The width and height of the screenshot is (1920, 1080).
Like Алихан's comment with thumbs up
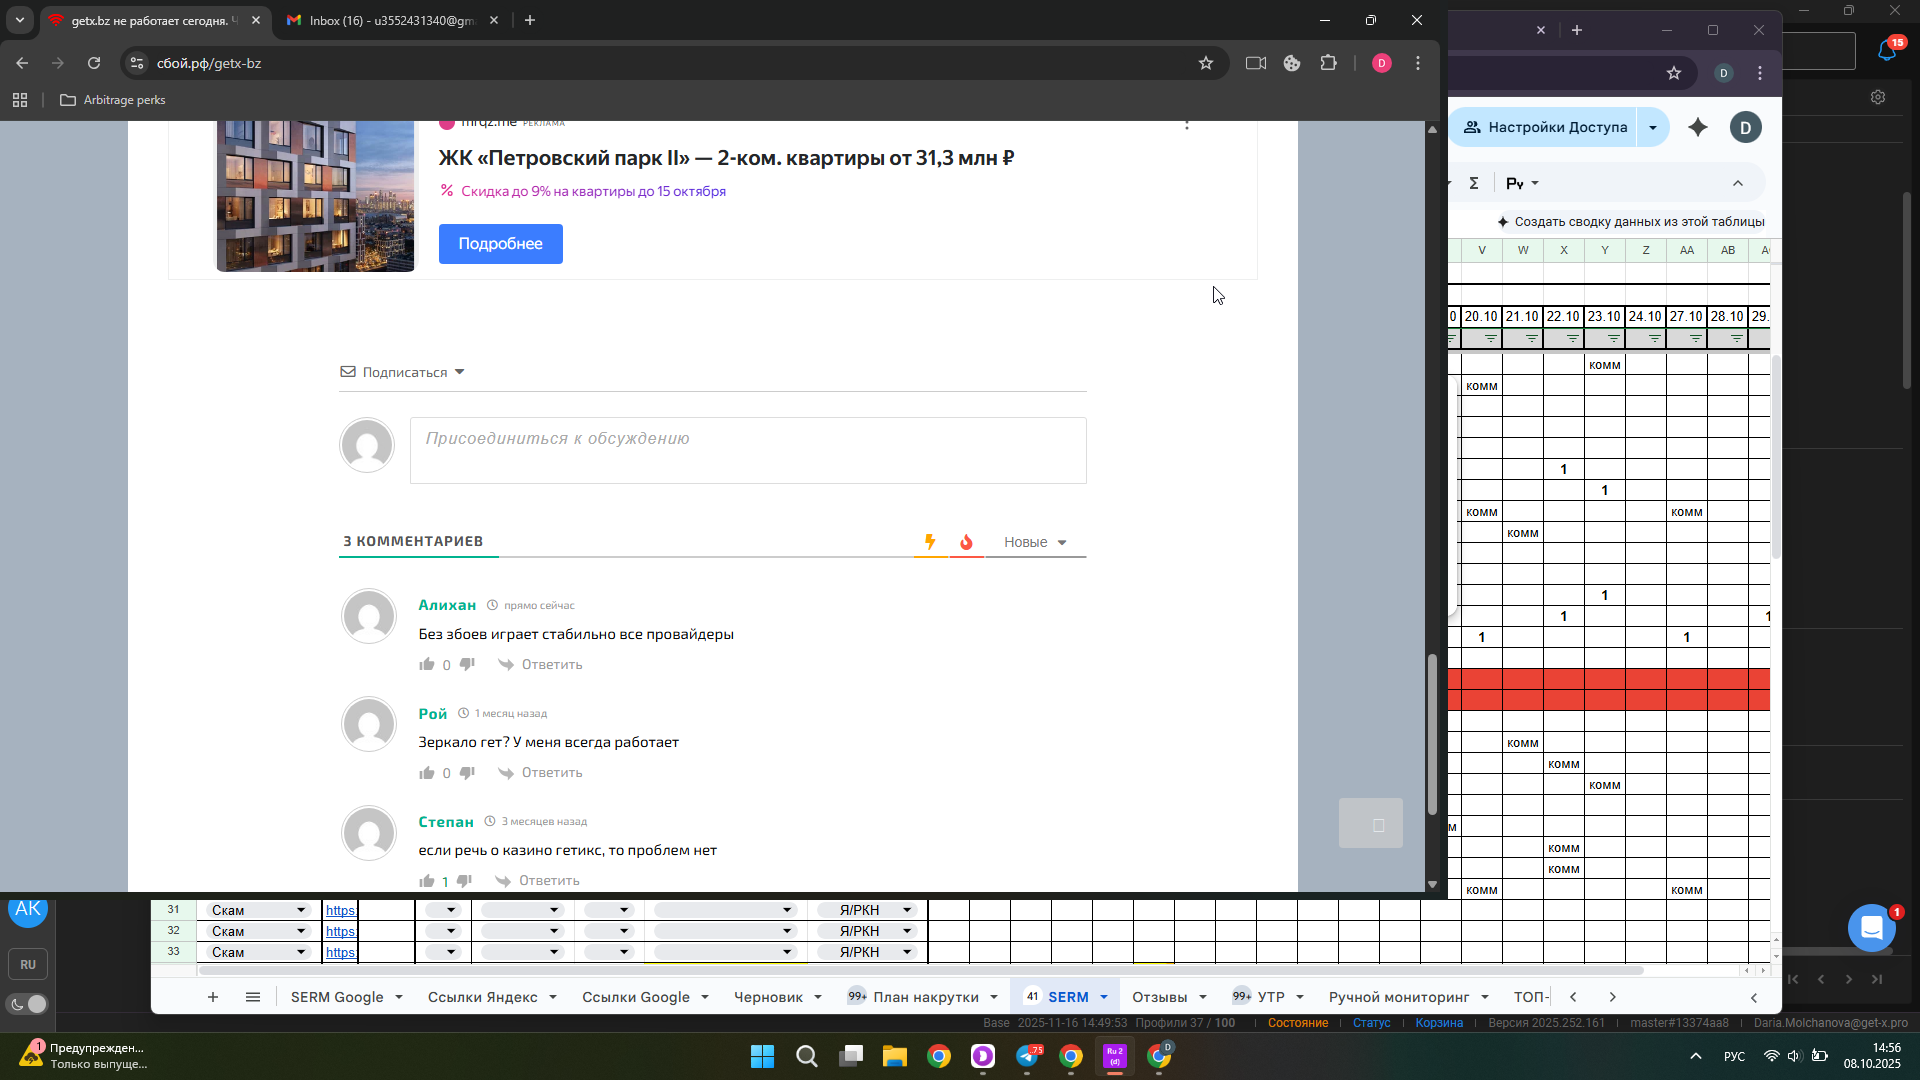[427, 664]
